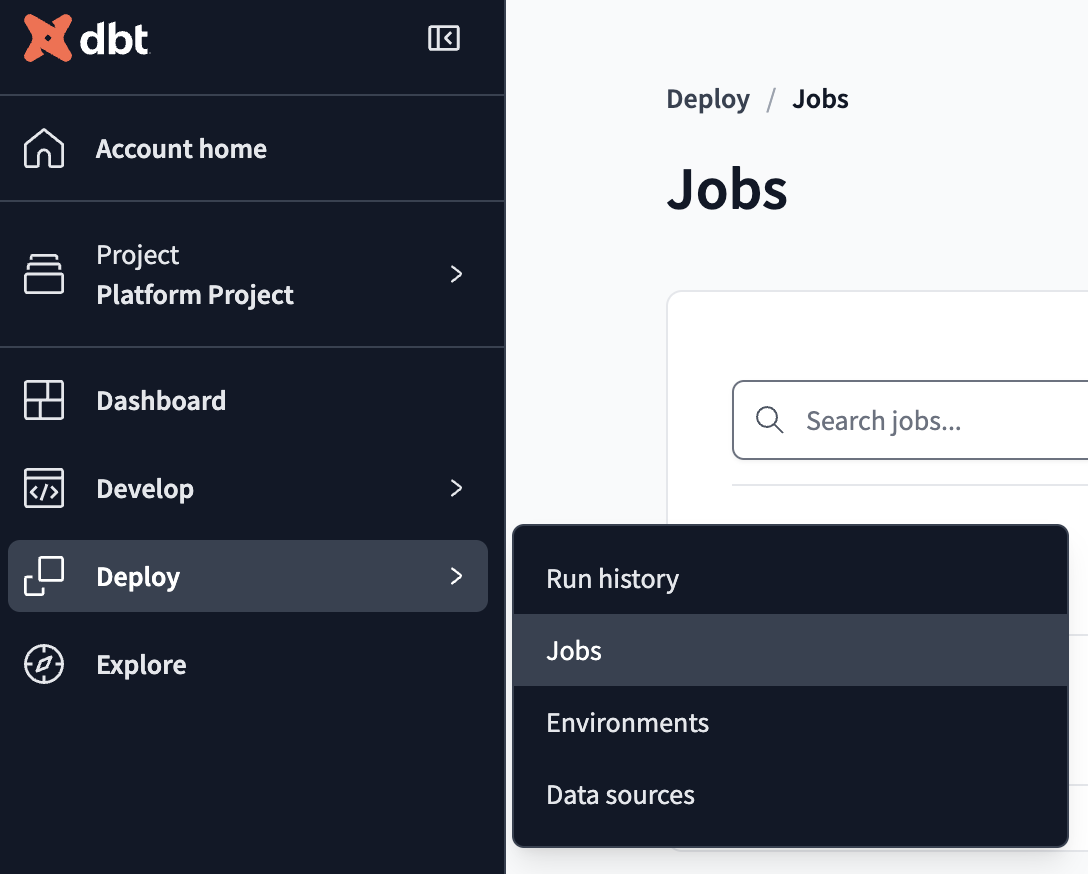Open the Develop submenu chevron
Screen dimensions: 1088x874
coord(456,488)
